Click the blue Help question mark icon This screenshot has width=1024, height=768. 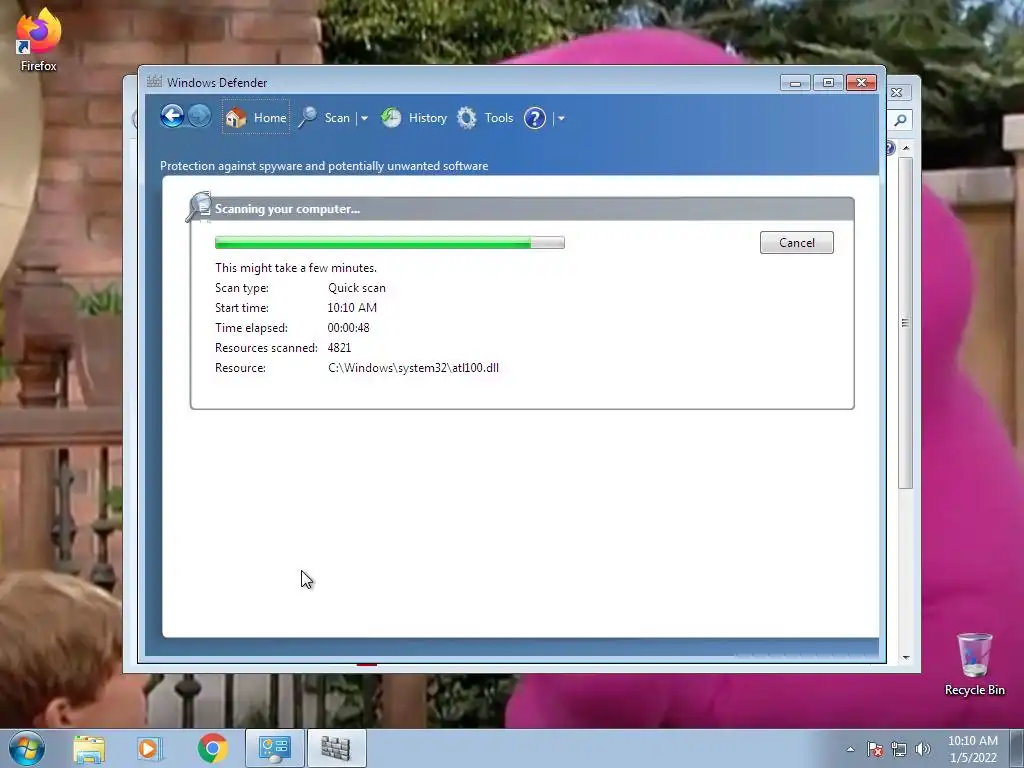(x=535, y=118)
